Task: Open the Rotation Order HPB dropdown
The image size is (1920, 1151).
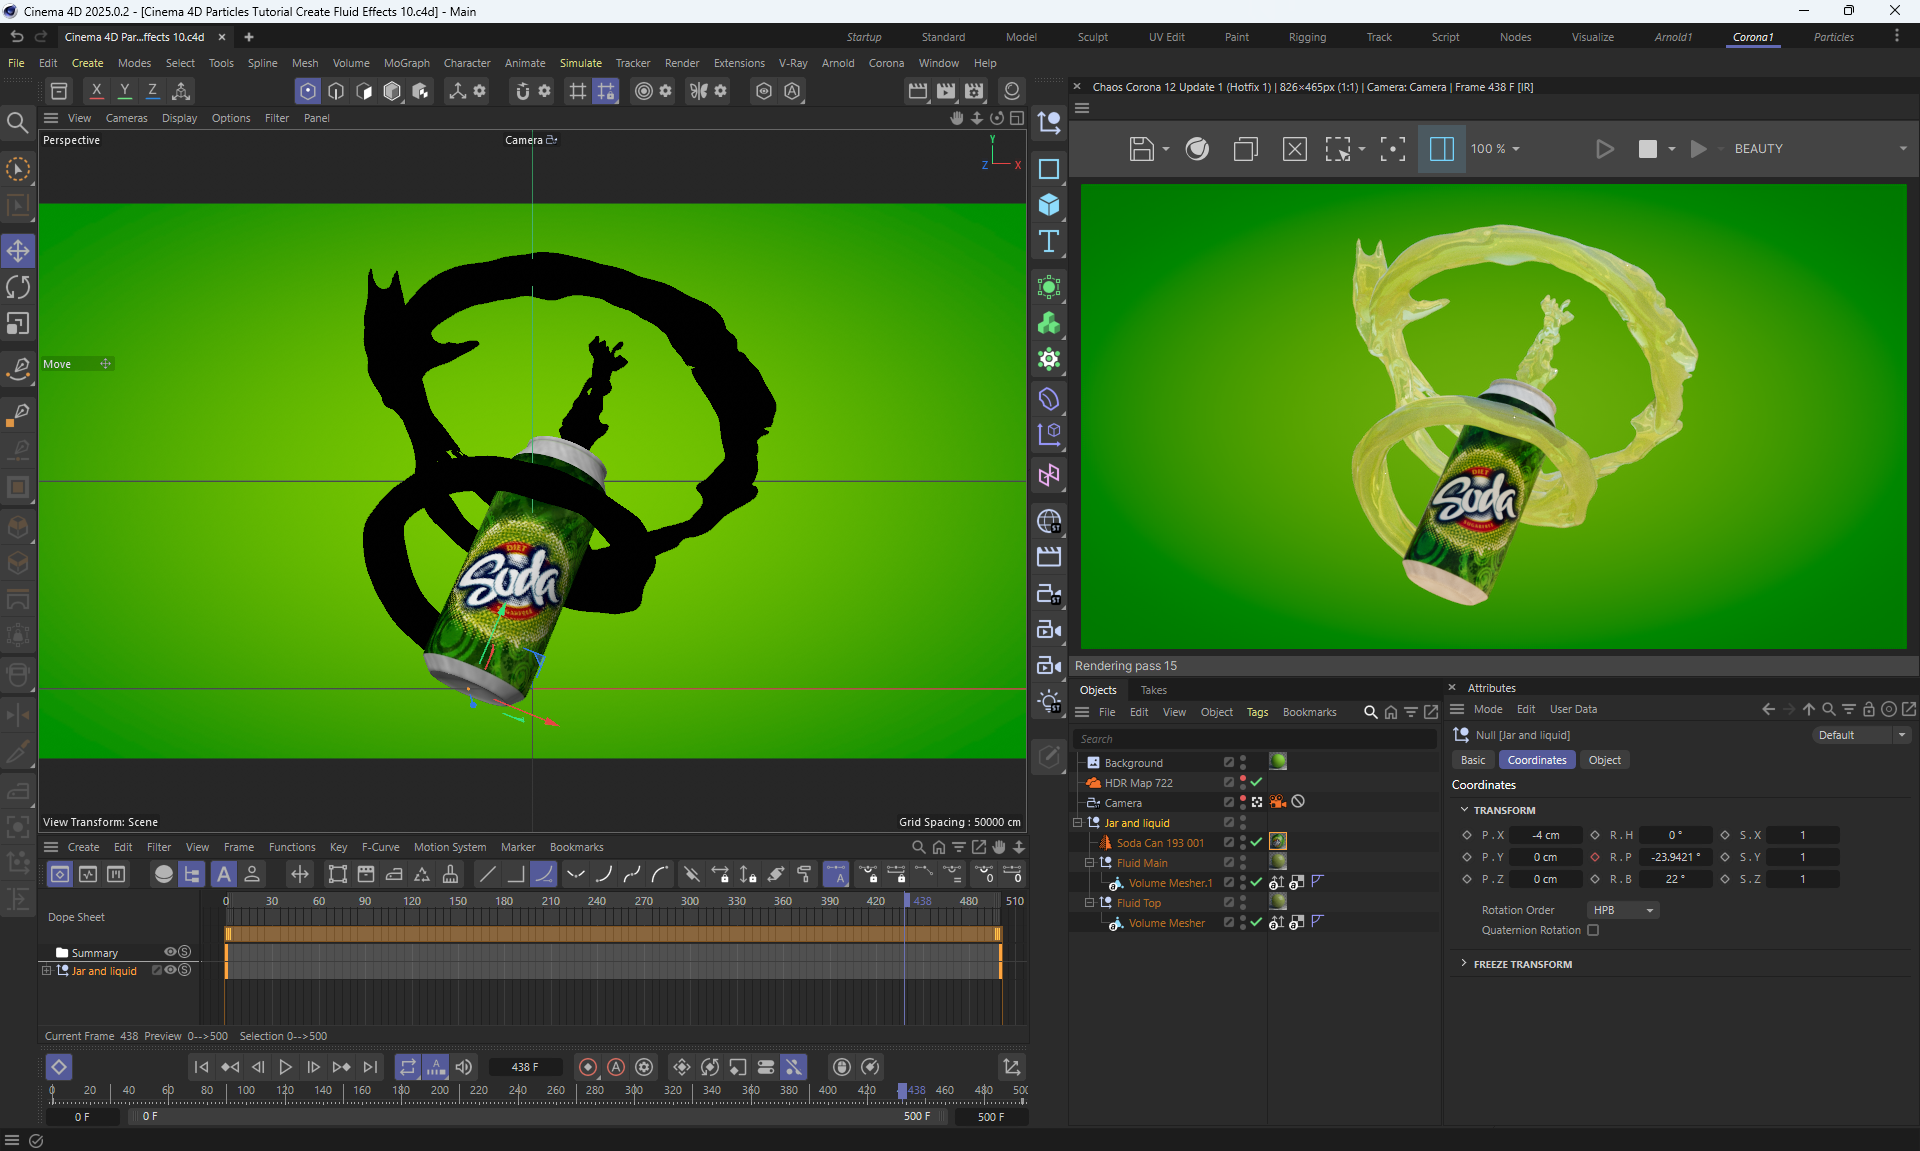Action: coord(1623,910)
